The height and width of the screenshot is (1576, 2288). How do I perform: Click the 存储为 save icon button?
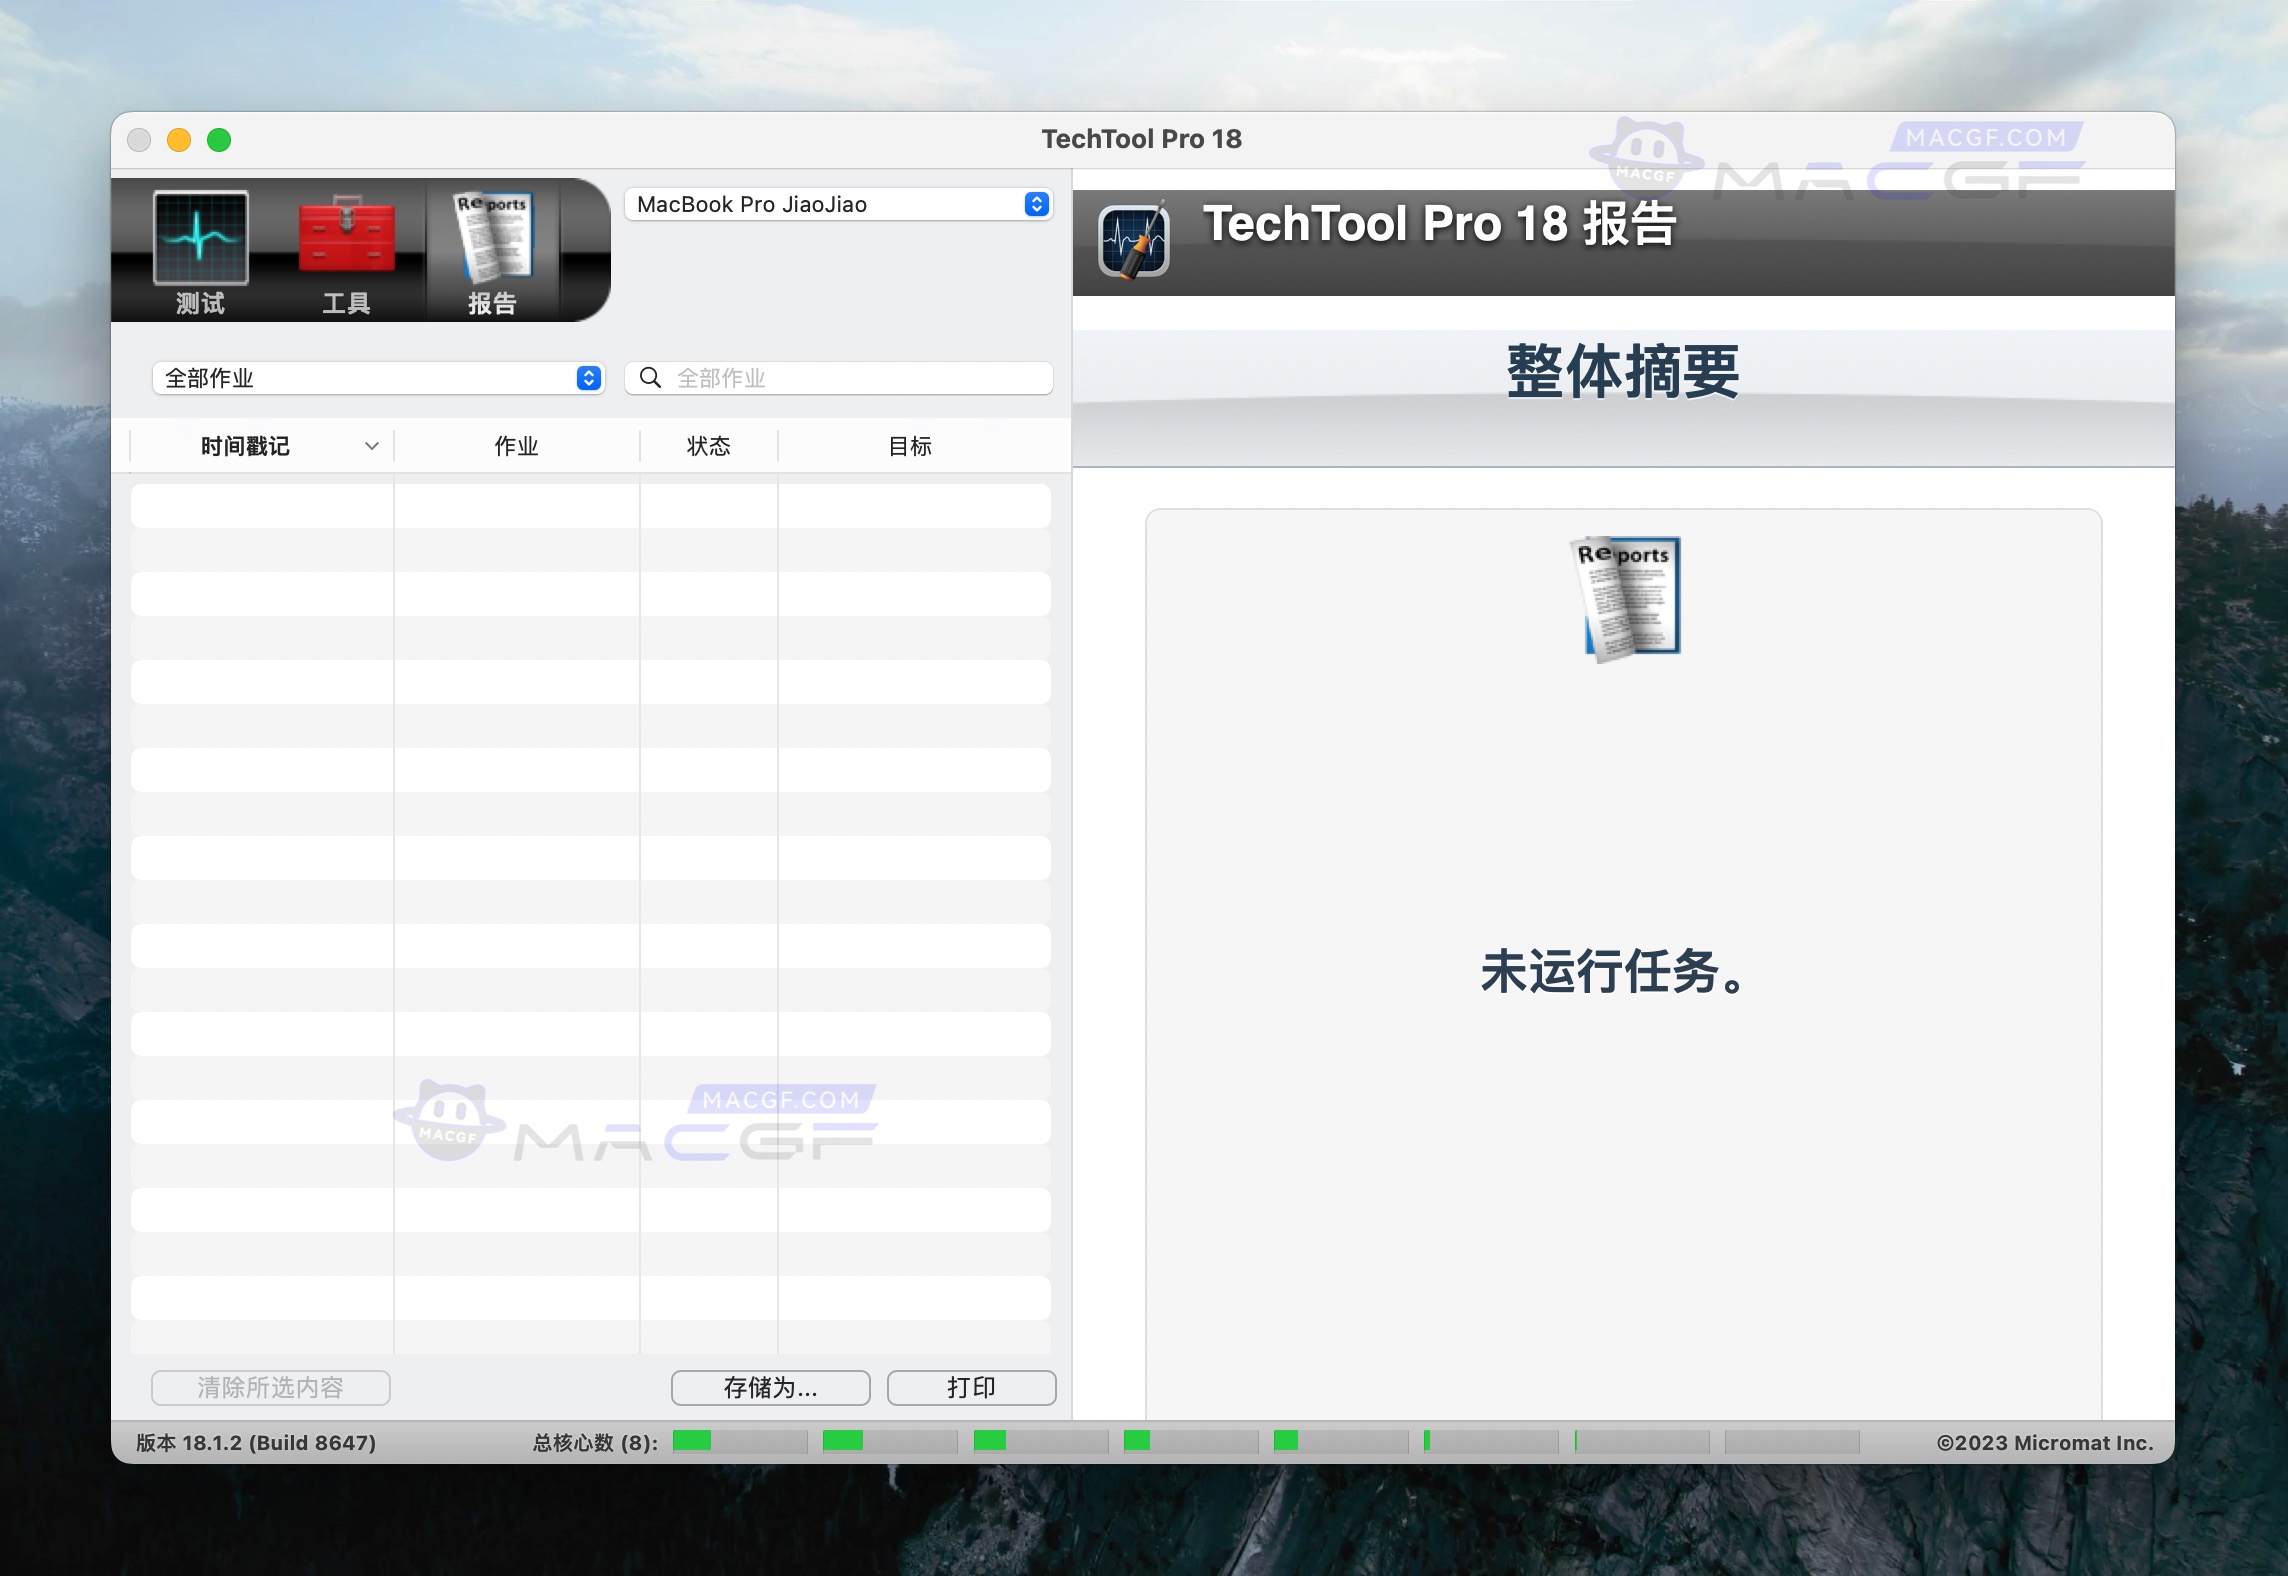(770, 1387)
